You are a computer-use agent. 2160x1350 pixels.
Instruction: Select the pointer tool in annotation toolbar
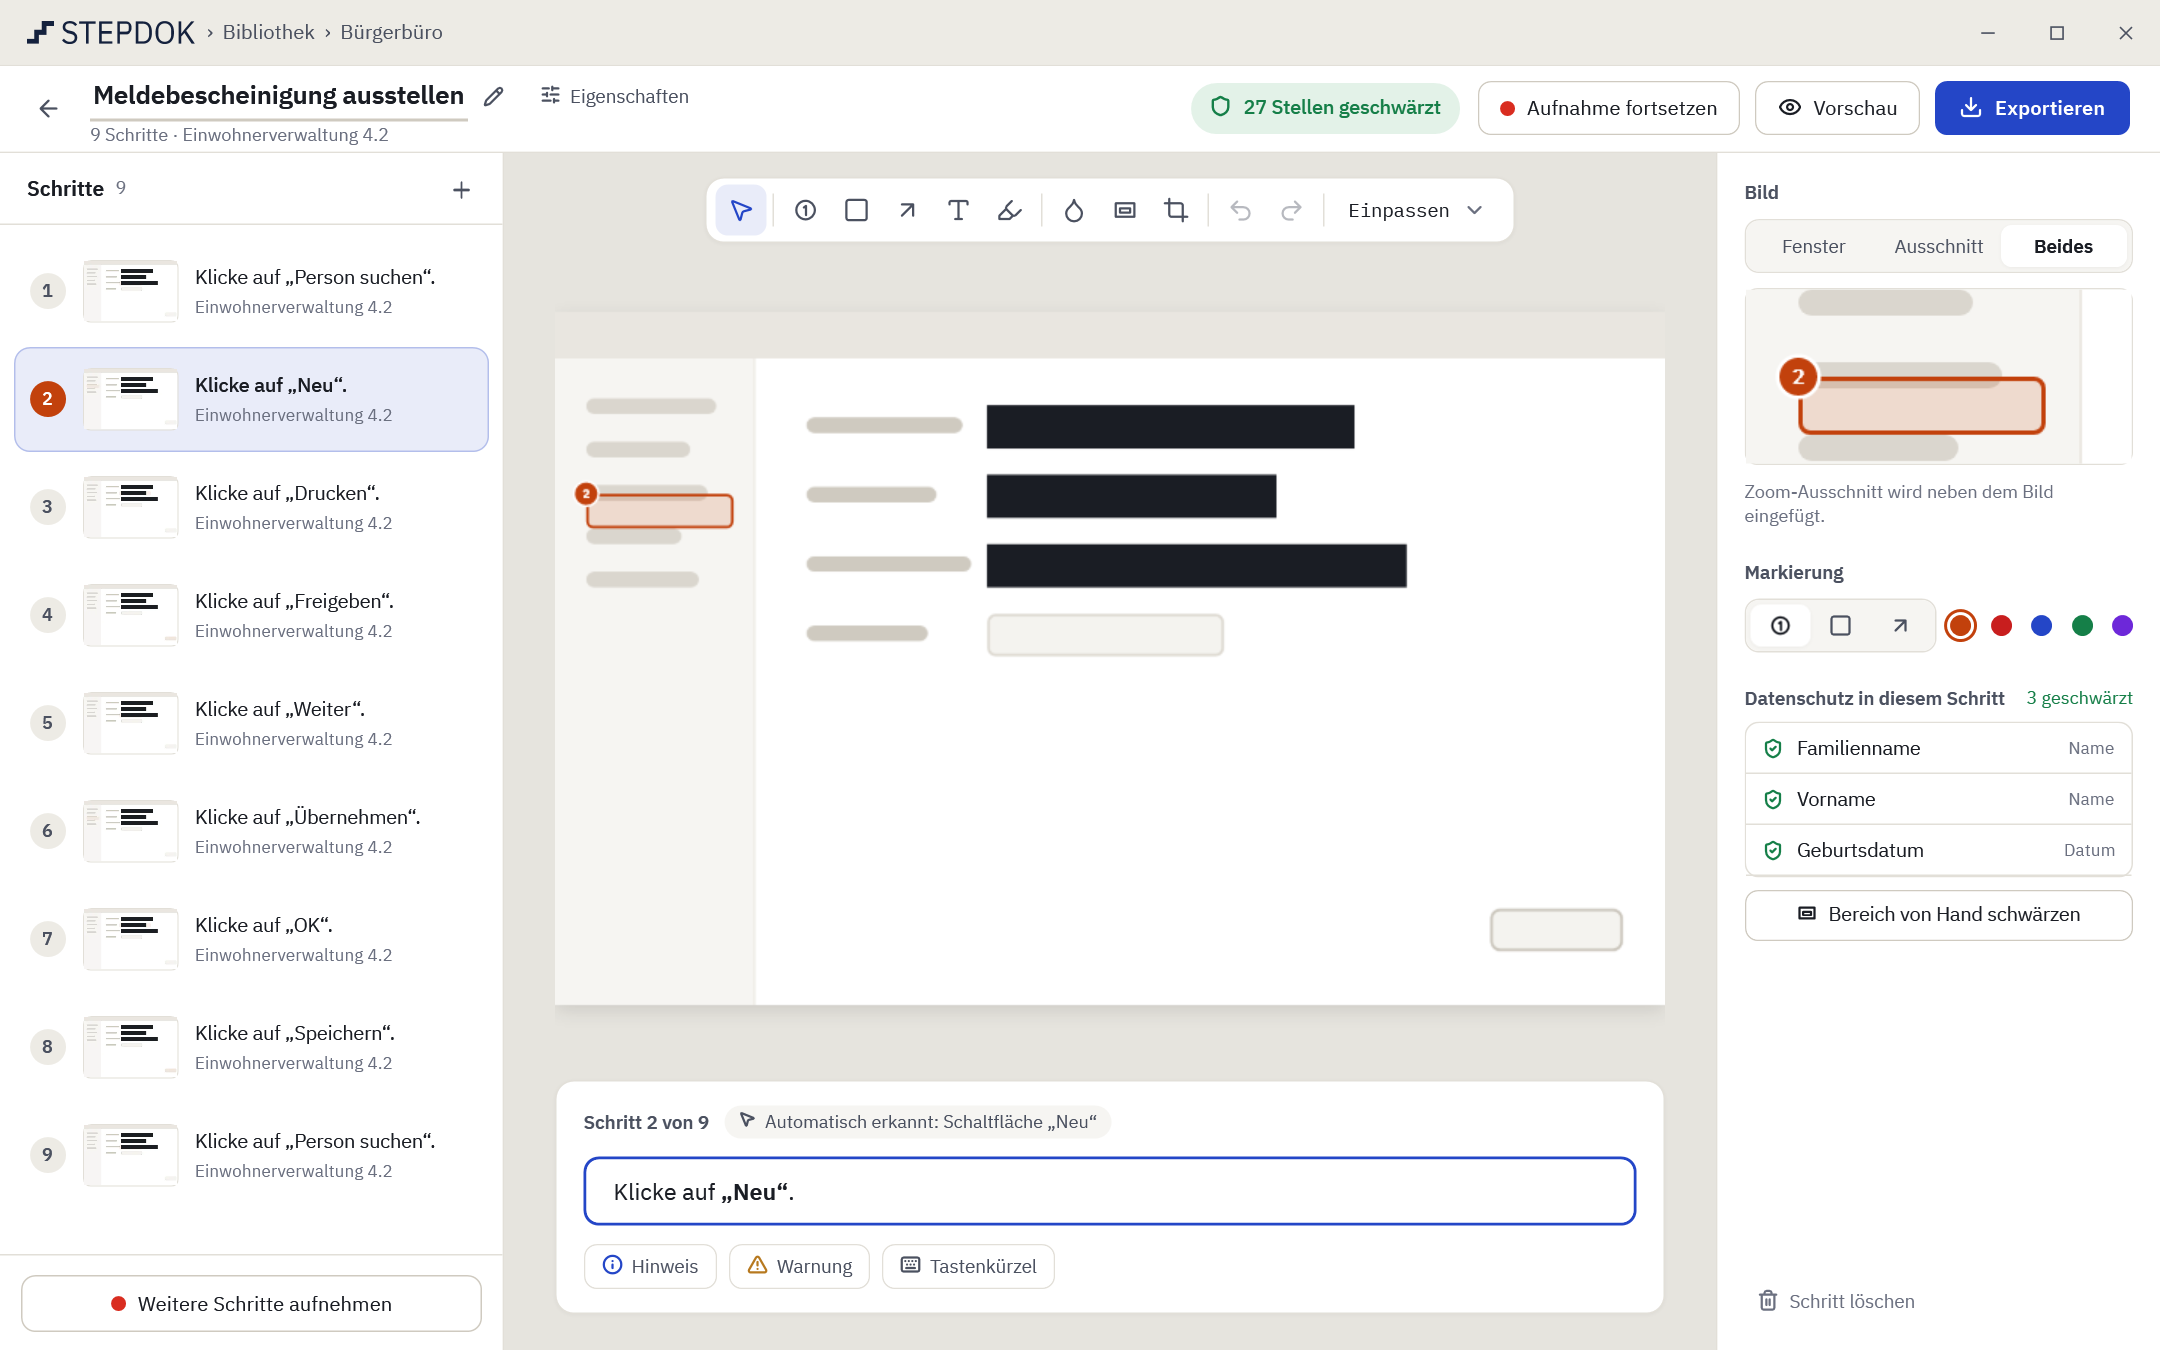point(741,210)
